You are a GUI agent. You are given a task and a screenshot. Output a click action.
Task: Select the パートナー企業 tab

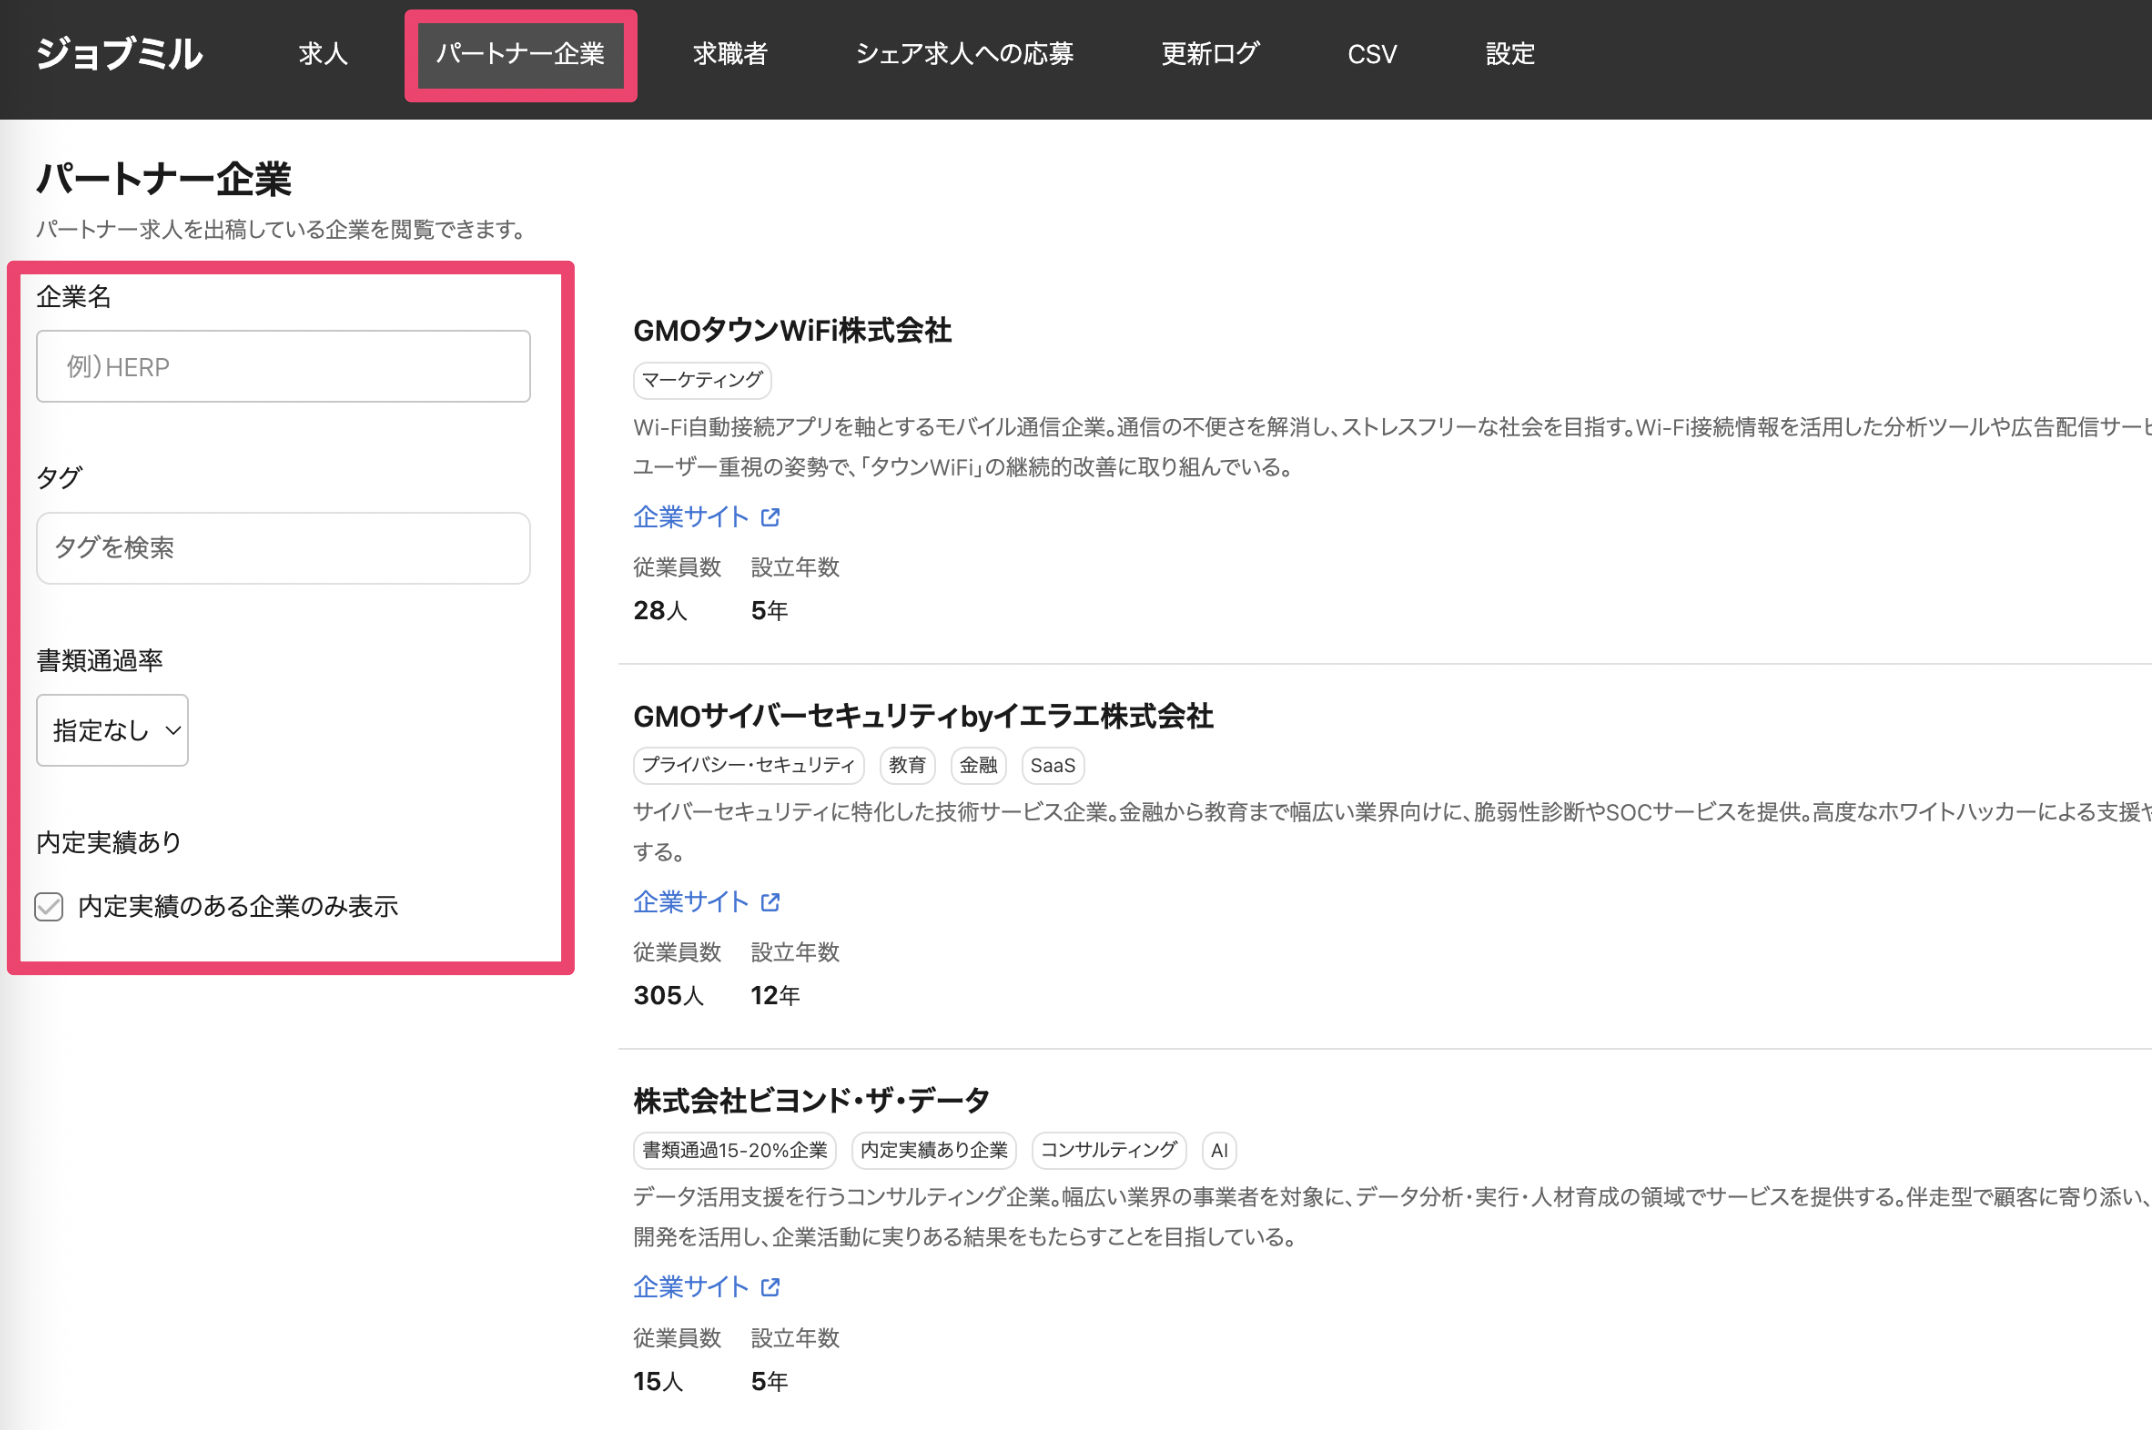pyautogui.click(x=520, y=54)
